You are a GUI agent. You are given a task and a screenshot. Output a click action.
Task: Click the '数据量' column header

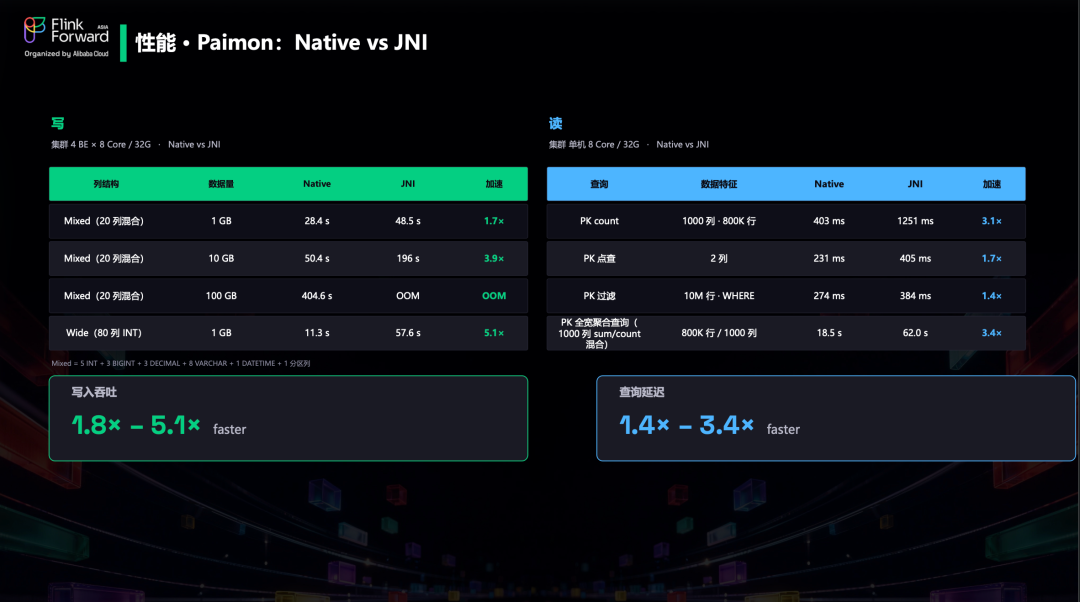[221, 184]
